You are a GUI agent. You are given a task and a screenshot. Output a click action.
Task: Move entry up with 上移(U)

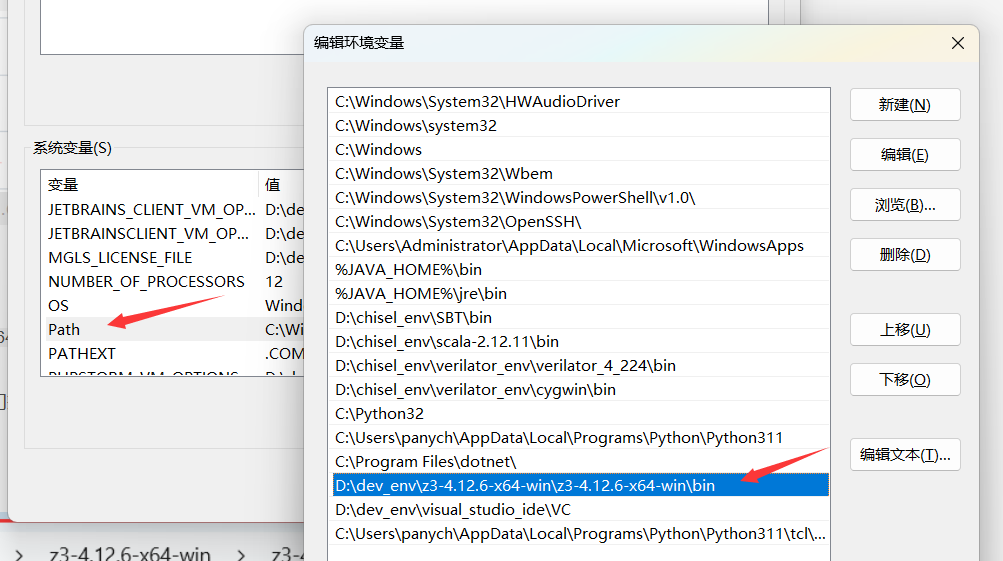904,330
